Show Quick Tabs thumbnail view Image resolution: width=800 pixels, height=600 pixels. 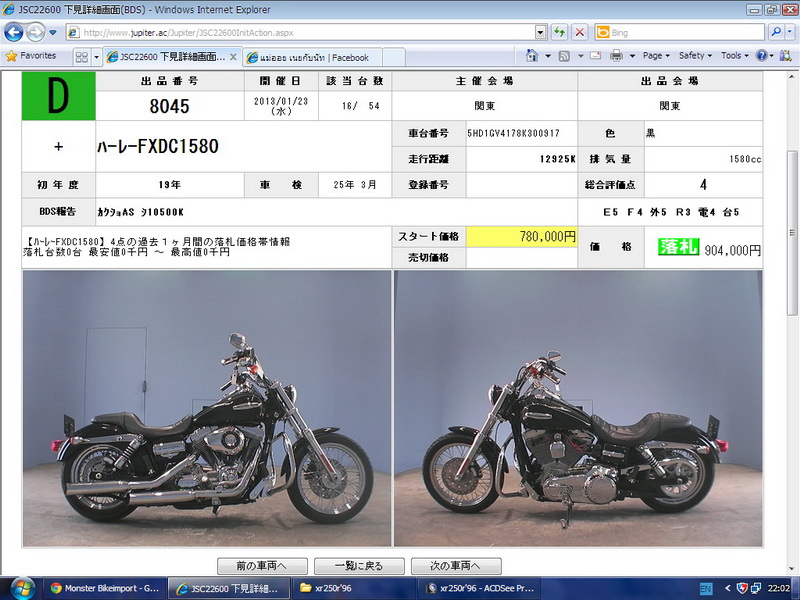click(x=81, y=57)
